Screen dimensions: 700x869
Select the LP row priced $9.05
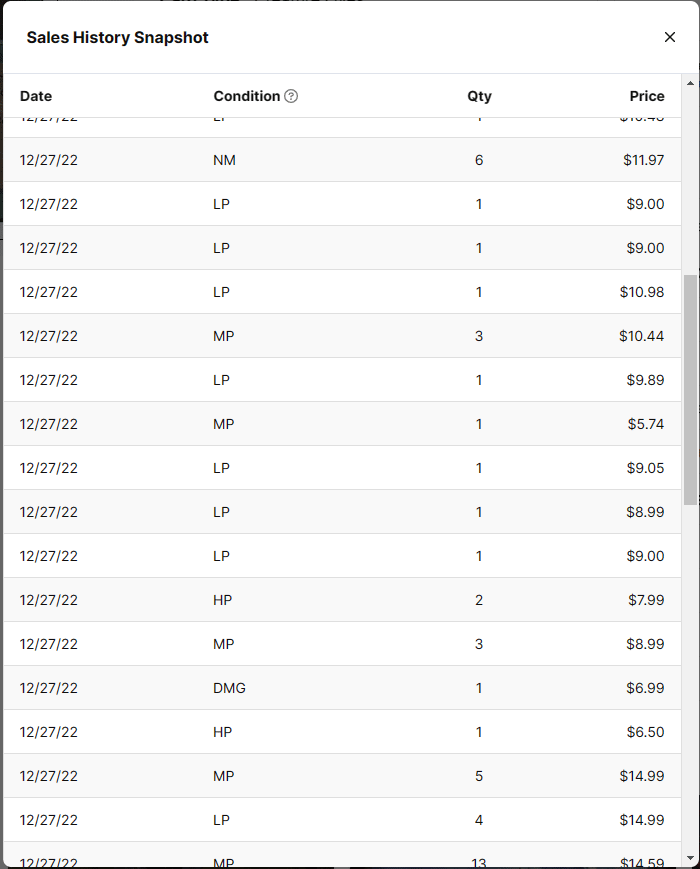pyautogui.click(x=340, y=468)
